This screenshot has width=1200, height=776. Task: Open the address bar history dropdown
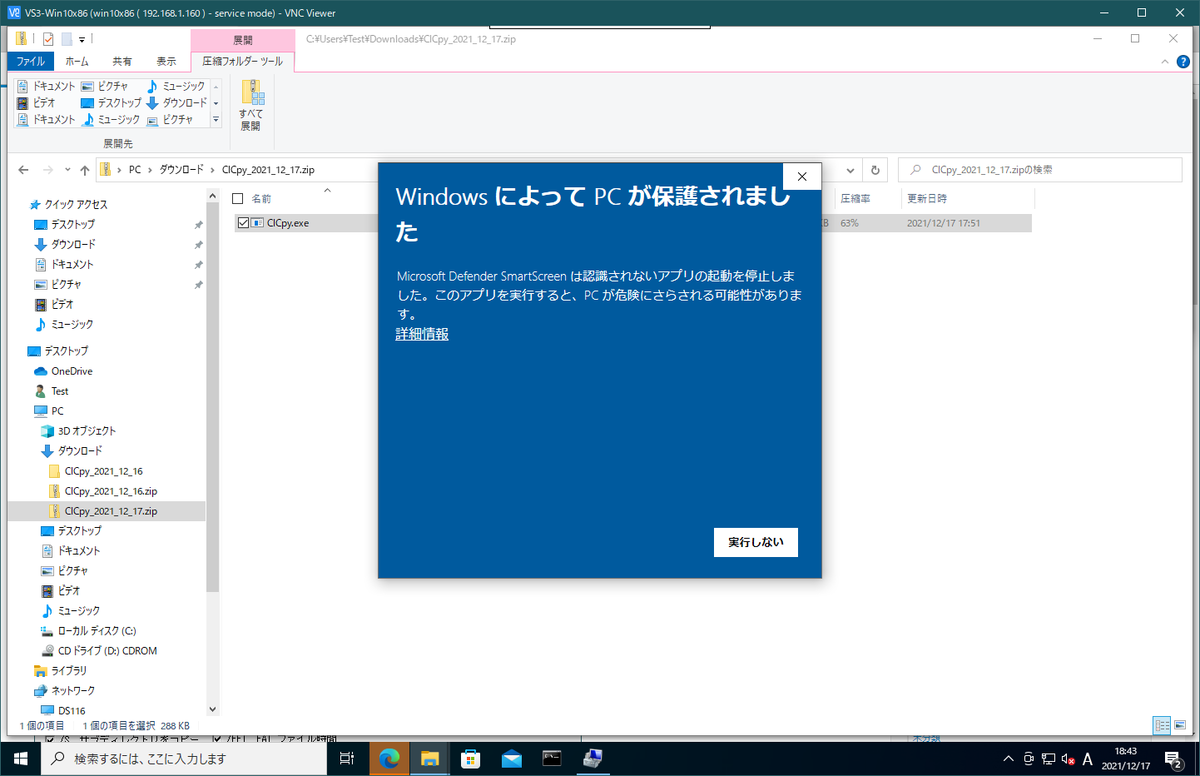[x=851, y=170]
